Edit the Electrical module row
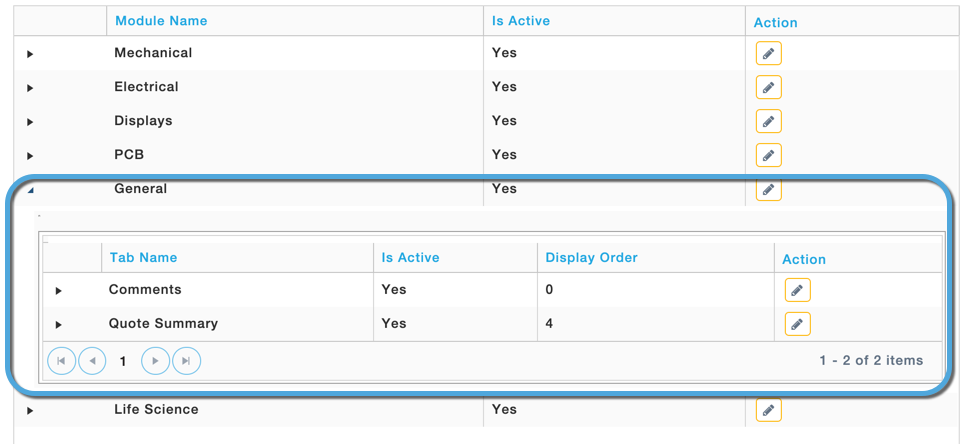Viewport: 967px width, 444px height. (768, 88)
